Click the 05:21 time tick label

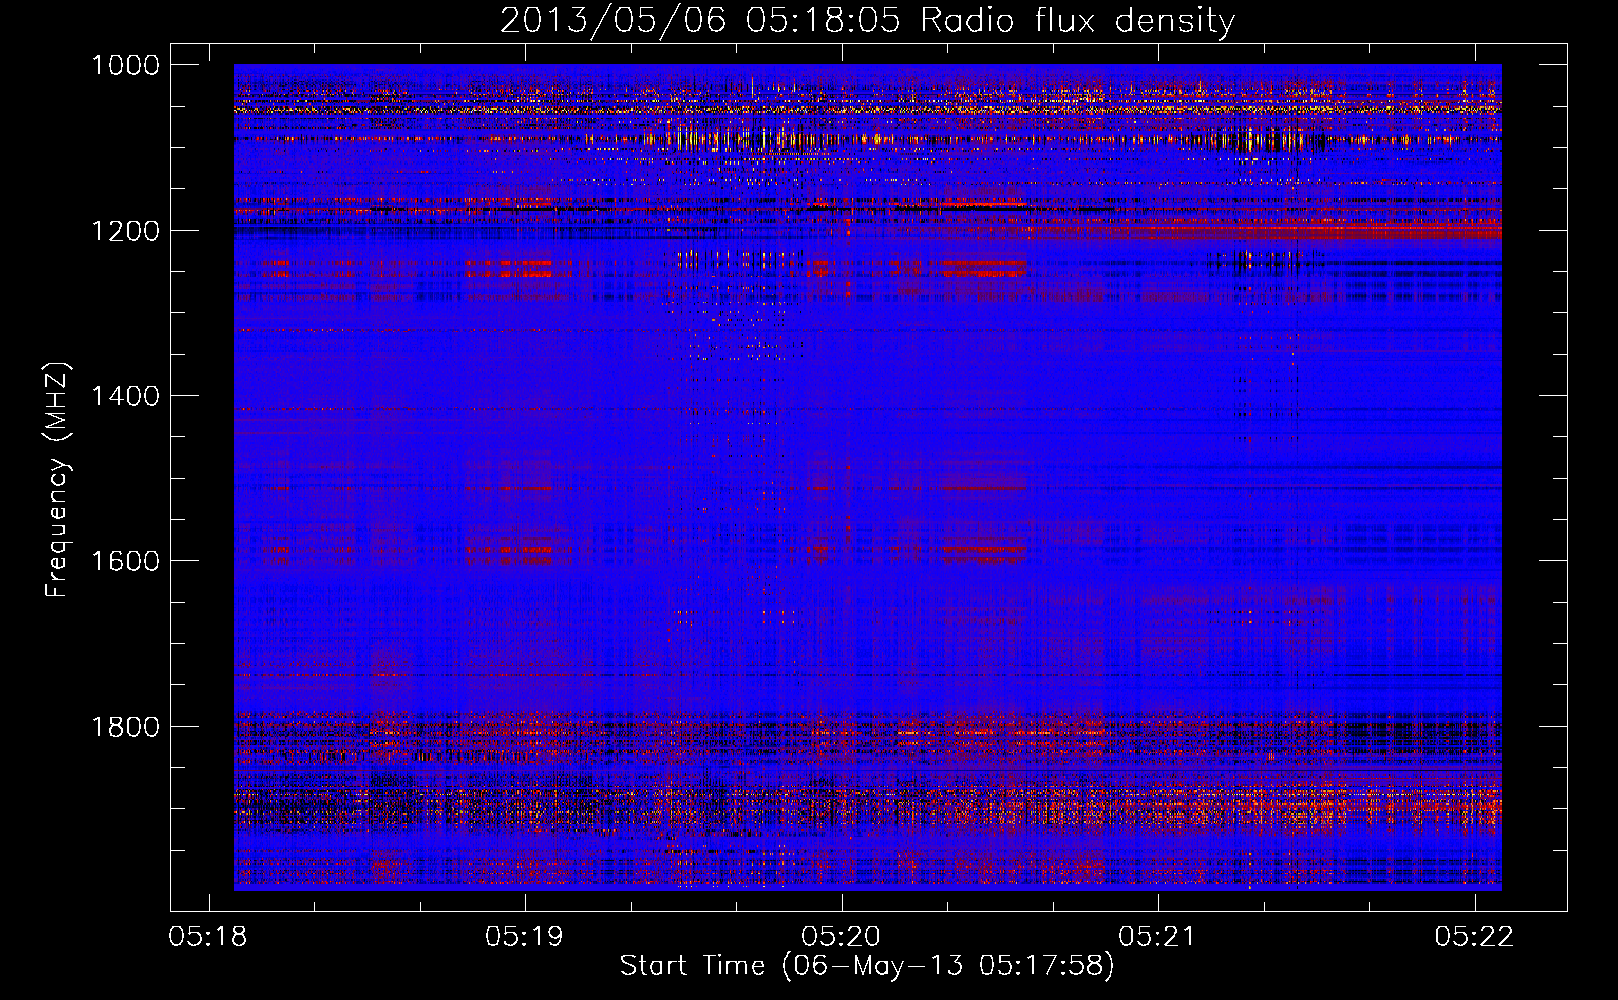point(1158,937)
